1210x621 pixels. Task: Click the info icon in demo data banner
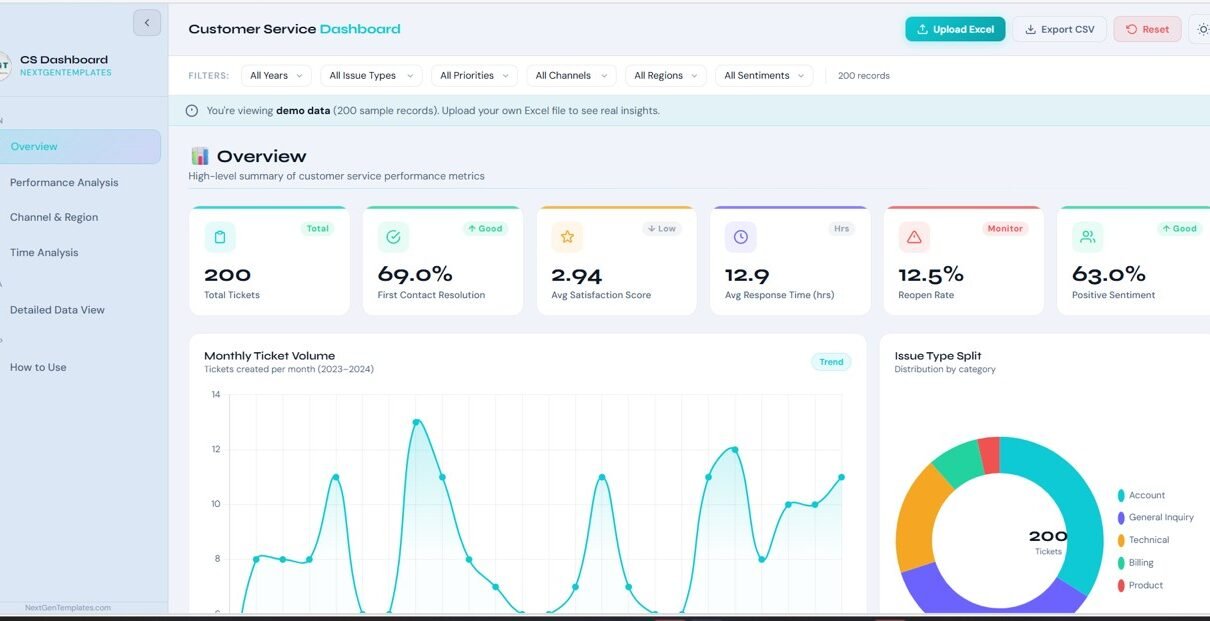[x=192, y=111]
